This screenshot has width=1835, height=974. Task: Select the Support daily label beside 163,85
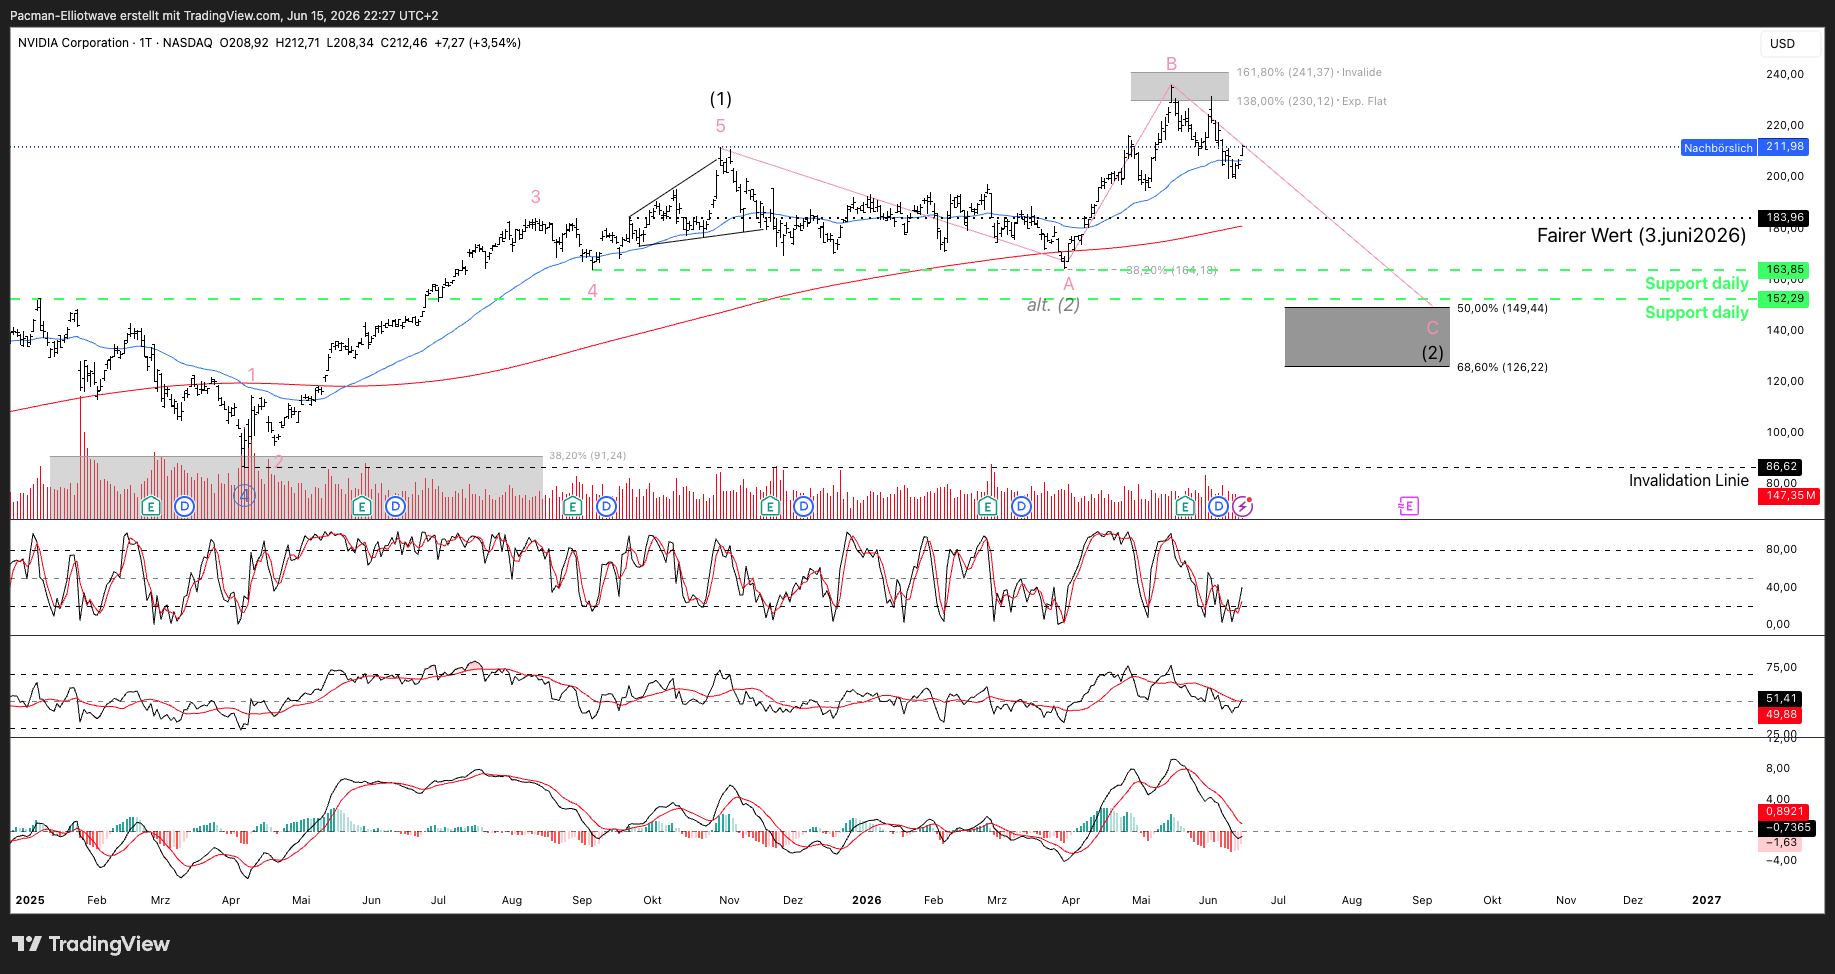tap(1697, 284)
